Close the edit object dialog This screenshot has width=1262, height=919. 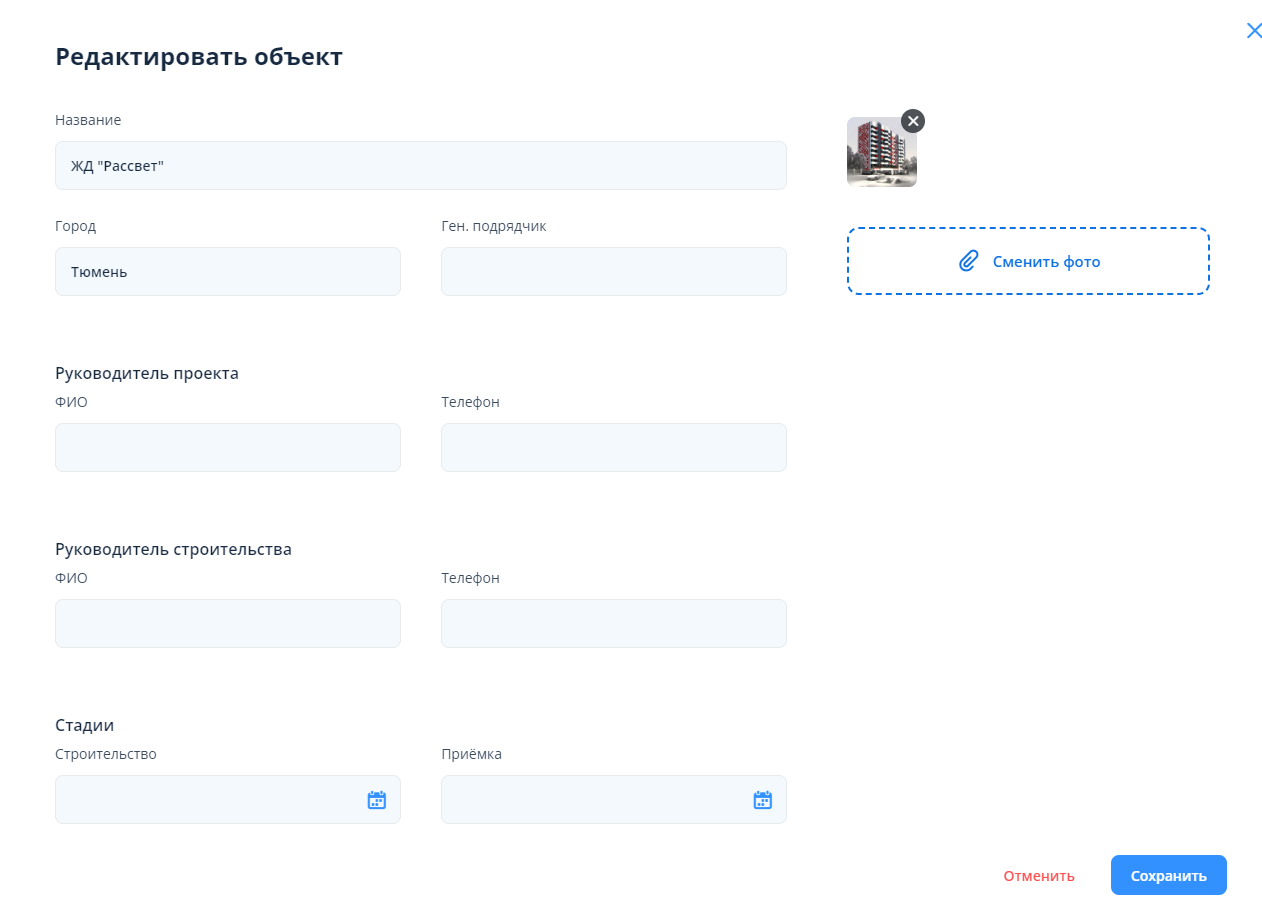click(x=1254, y=31)
